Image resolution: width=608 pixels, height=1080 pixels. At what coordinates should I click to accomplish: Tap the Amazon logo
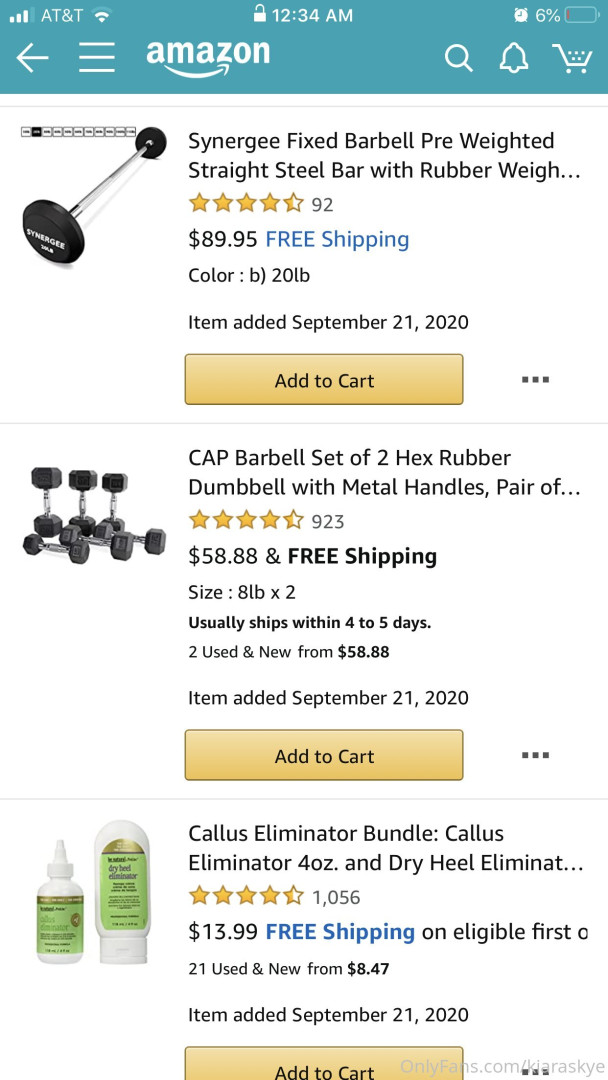click(208, 57)
